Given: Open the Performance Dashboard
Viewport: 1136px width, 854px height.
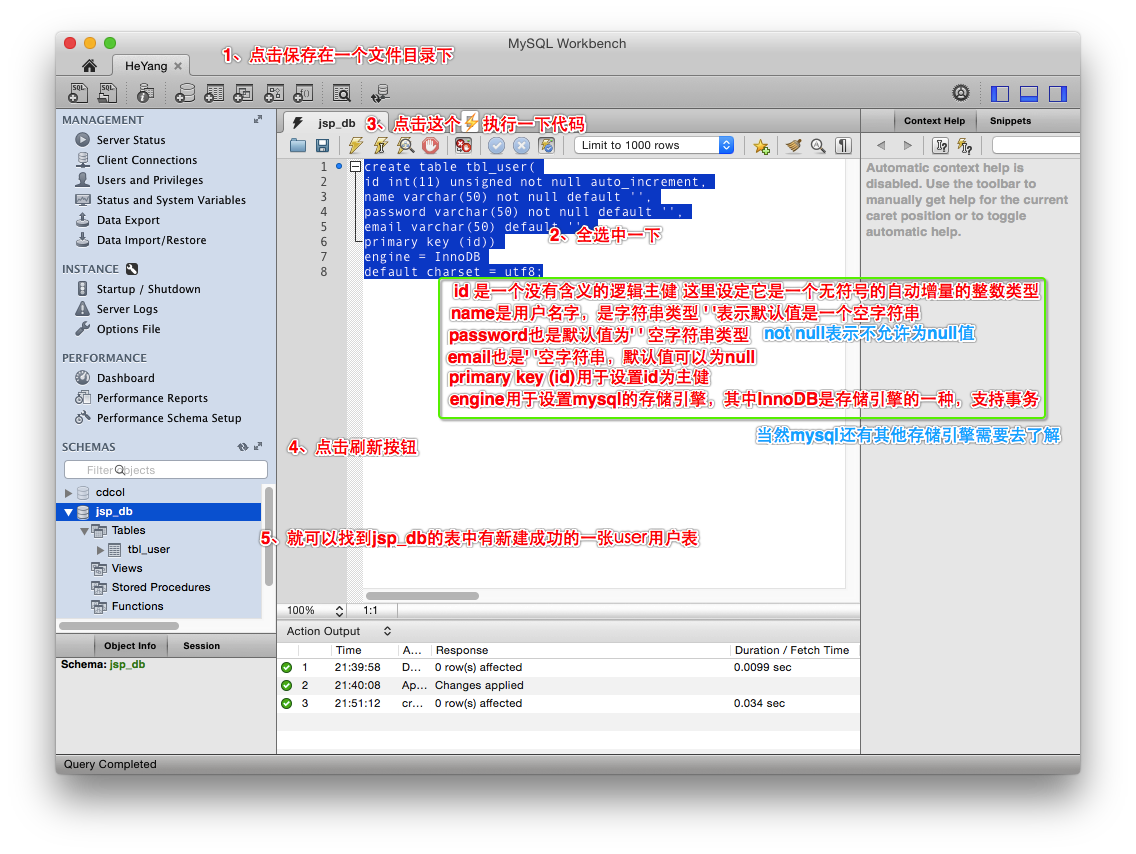Looking at the screenshot, I should click(125, 378).
